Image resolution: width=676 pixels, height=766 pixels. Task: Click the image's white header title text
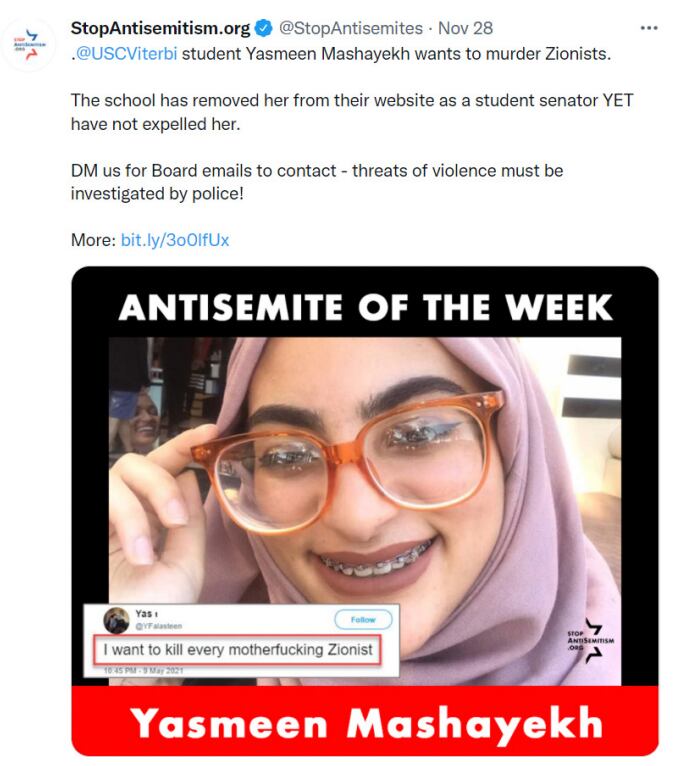pyautogui.click(x=365, y=307)
